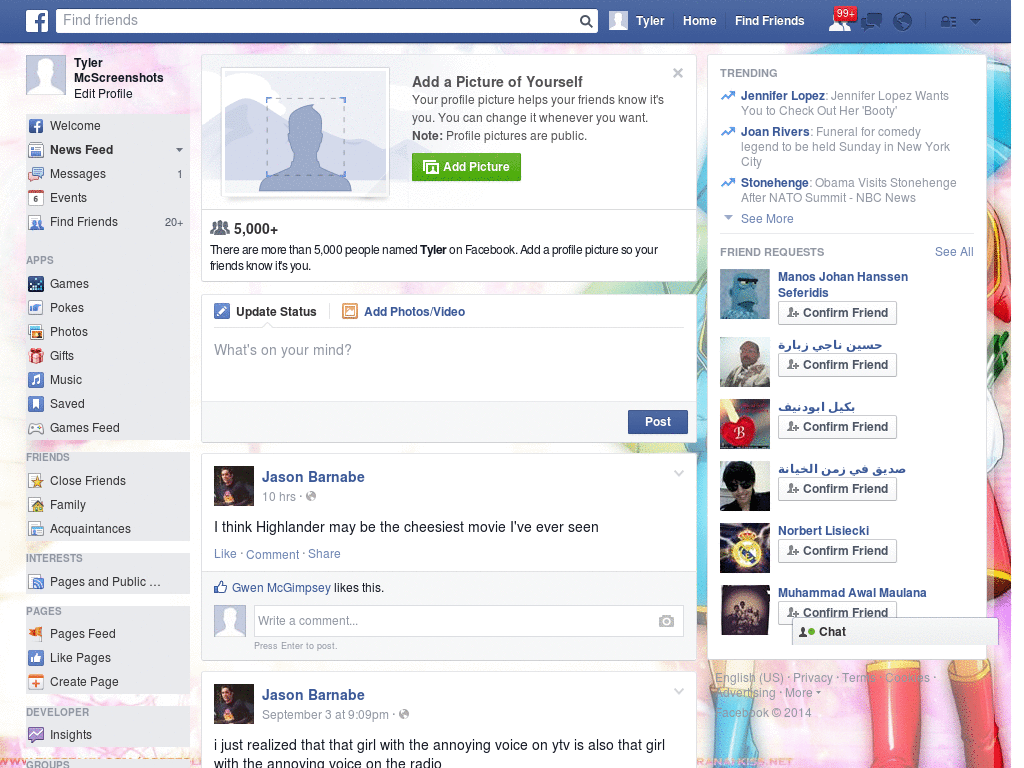The height and width of the screenshot is (768, 1024).
Task: Click the Welcome icon in sidebar
Action: click(36, 126)
